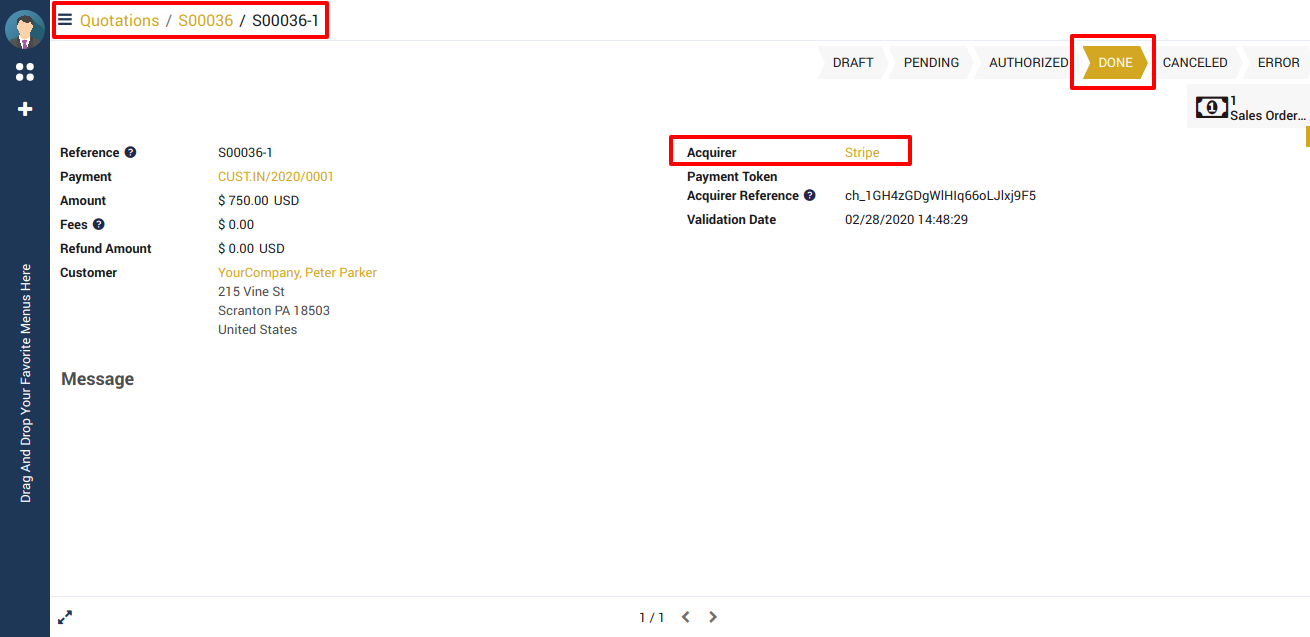Open the Sales Order smart button
The width and height of the screenshot is (1310, 637).
(x=1250, y=108)
